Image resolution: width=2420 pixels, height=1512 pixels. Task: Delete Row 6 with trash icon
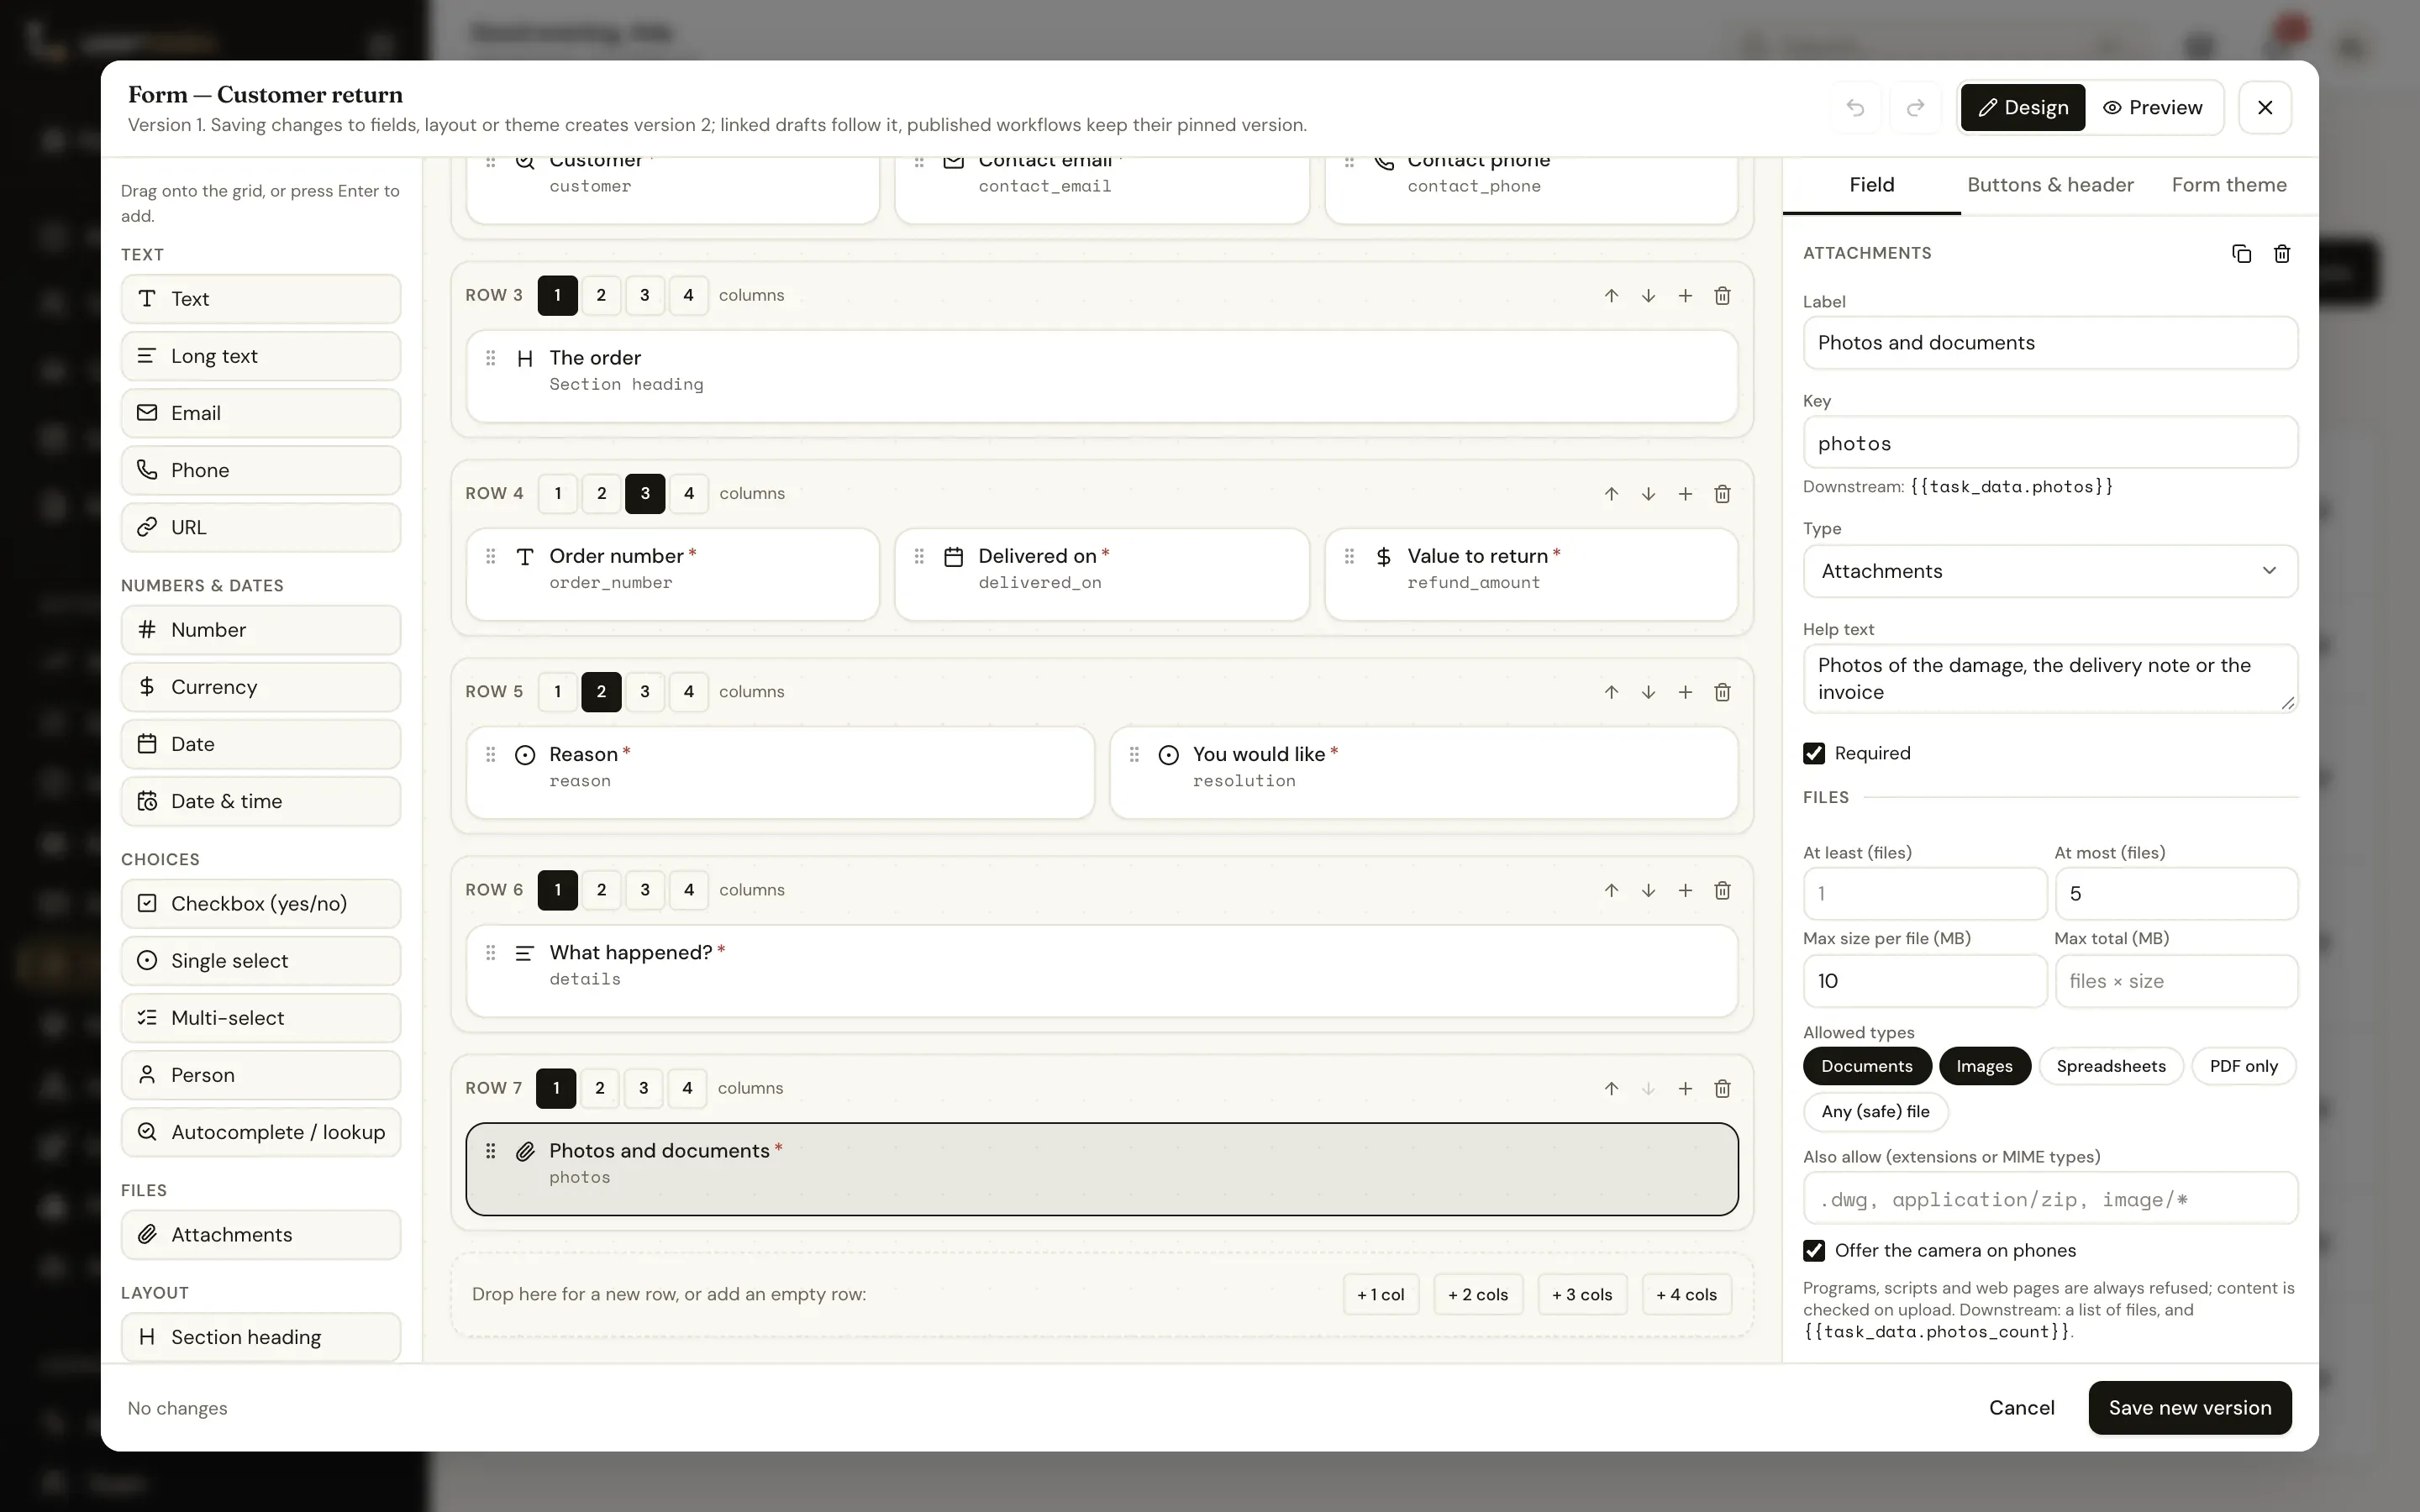[x=1722, y=890]
